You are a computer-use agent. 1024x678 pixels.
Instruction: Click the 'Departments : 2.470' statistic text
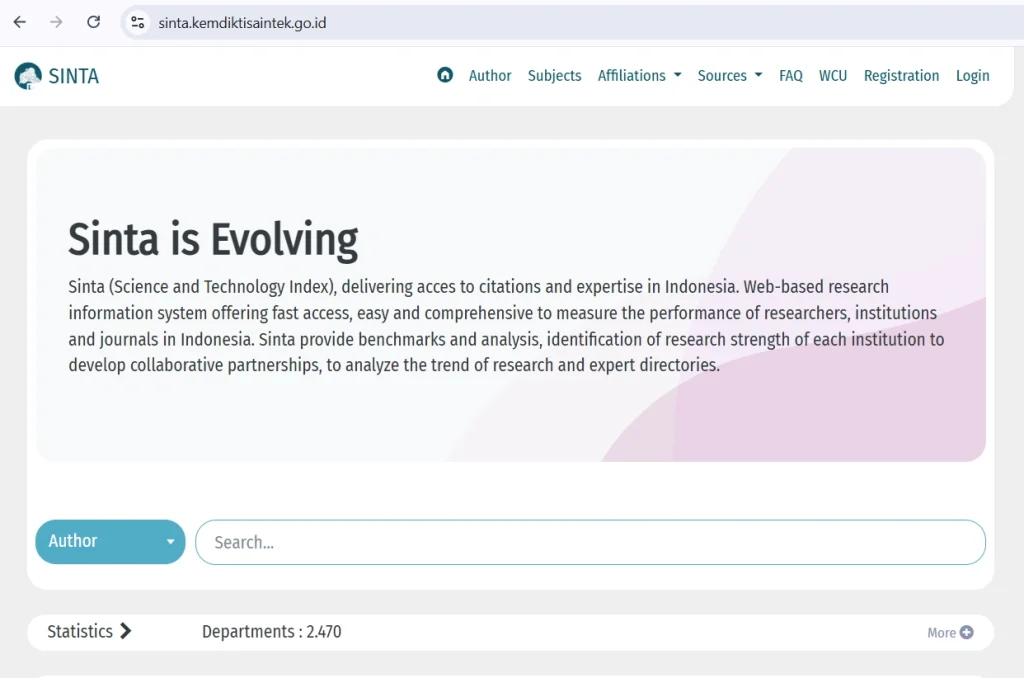click(272, 632)
